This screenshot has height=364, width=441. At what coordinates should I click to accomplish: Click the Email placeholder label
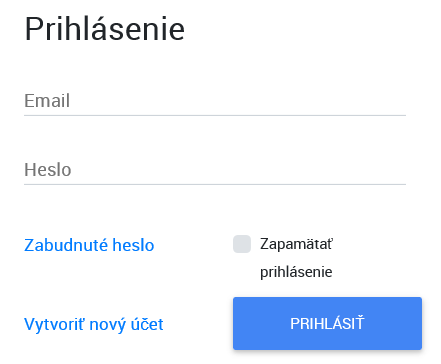point(47,101)
